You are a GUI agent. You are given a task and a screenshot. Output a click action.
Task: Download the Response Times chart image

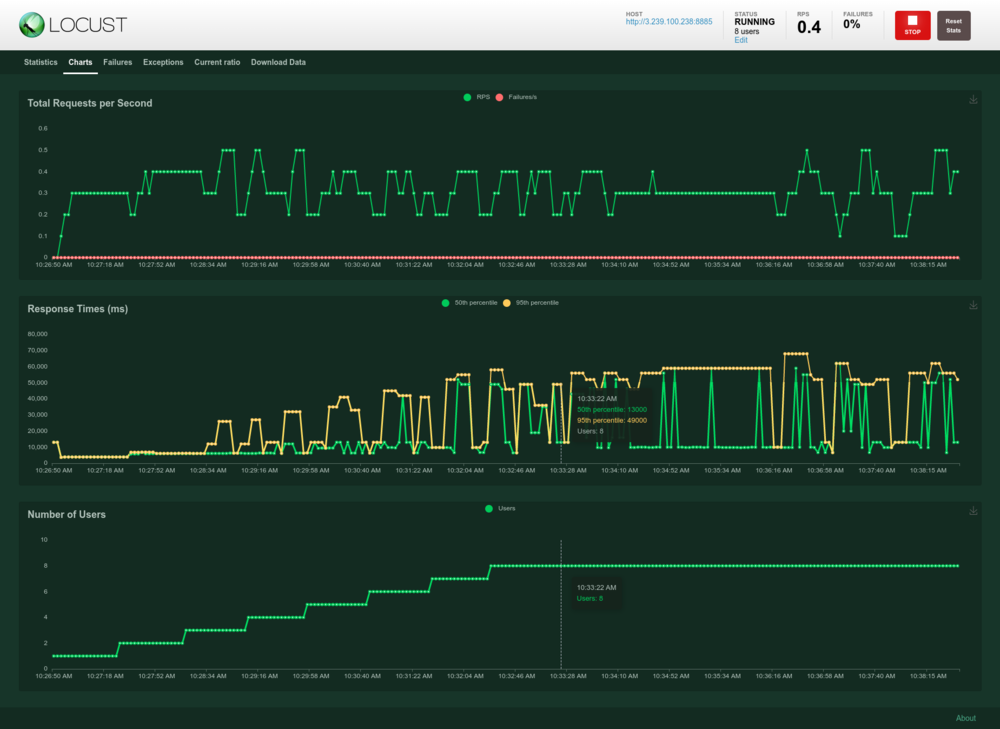point(973,305)
